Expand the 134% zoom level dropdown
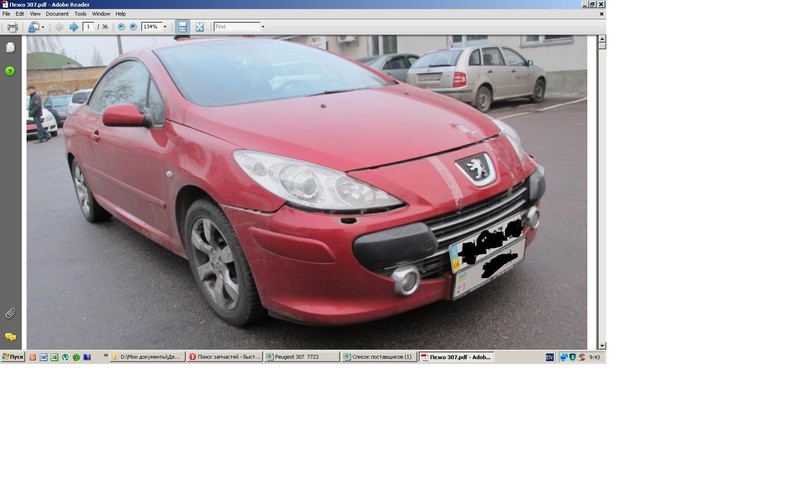The image size is (800, 480). 165,27
